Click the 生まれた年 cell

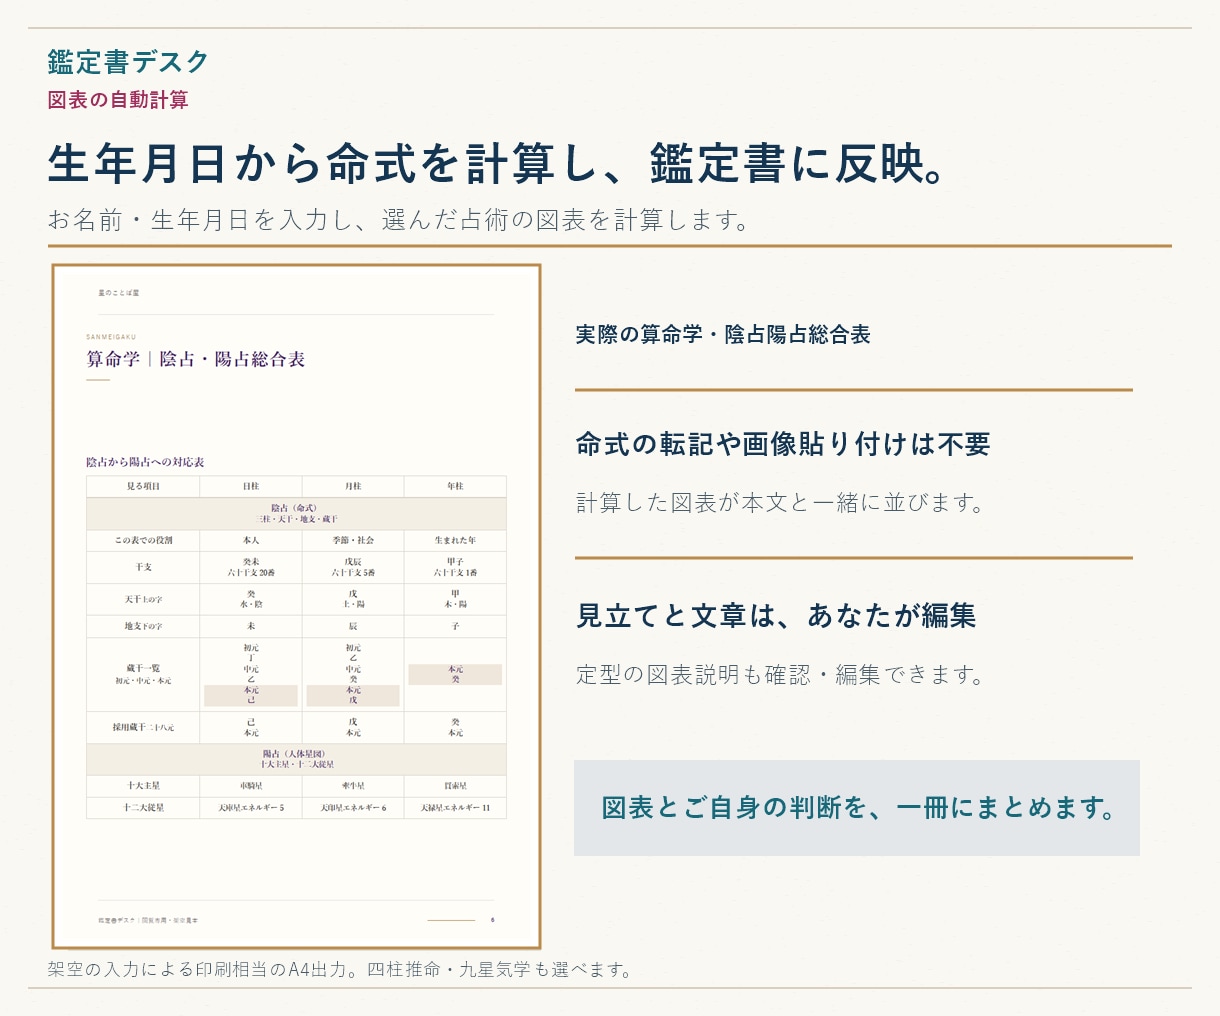click(455, 540)
